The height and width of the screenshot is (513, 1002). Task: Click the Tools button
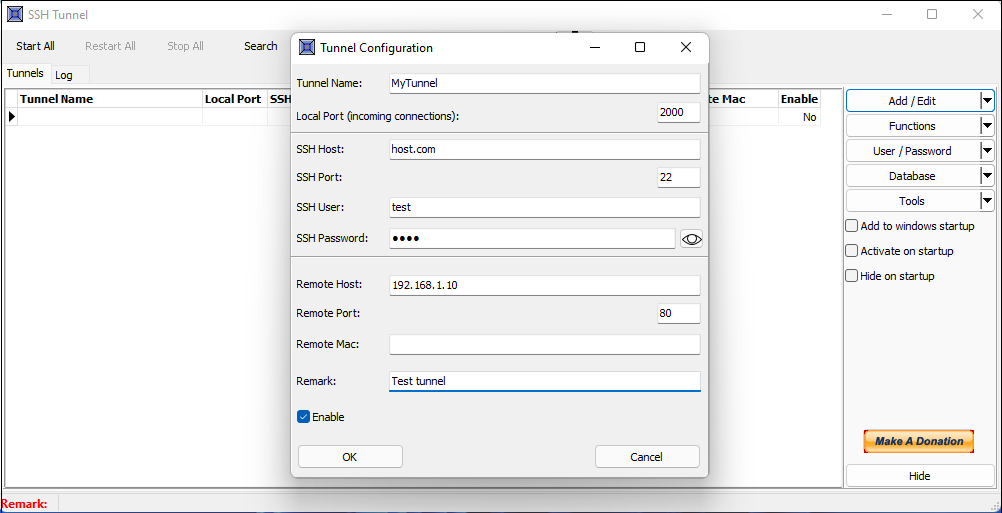pos(913,201)
